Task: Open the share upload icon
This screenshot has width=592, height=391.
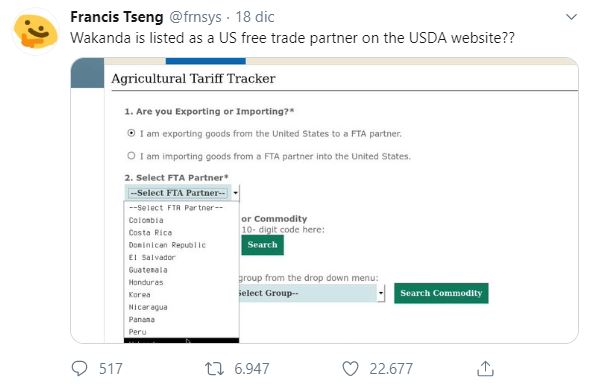Action: pos(485,368)
